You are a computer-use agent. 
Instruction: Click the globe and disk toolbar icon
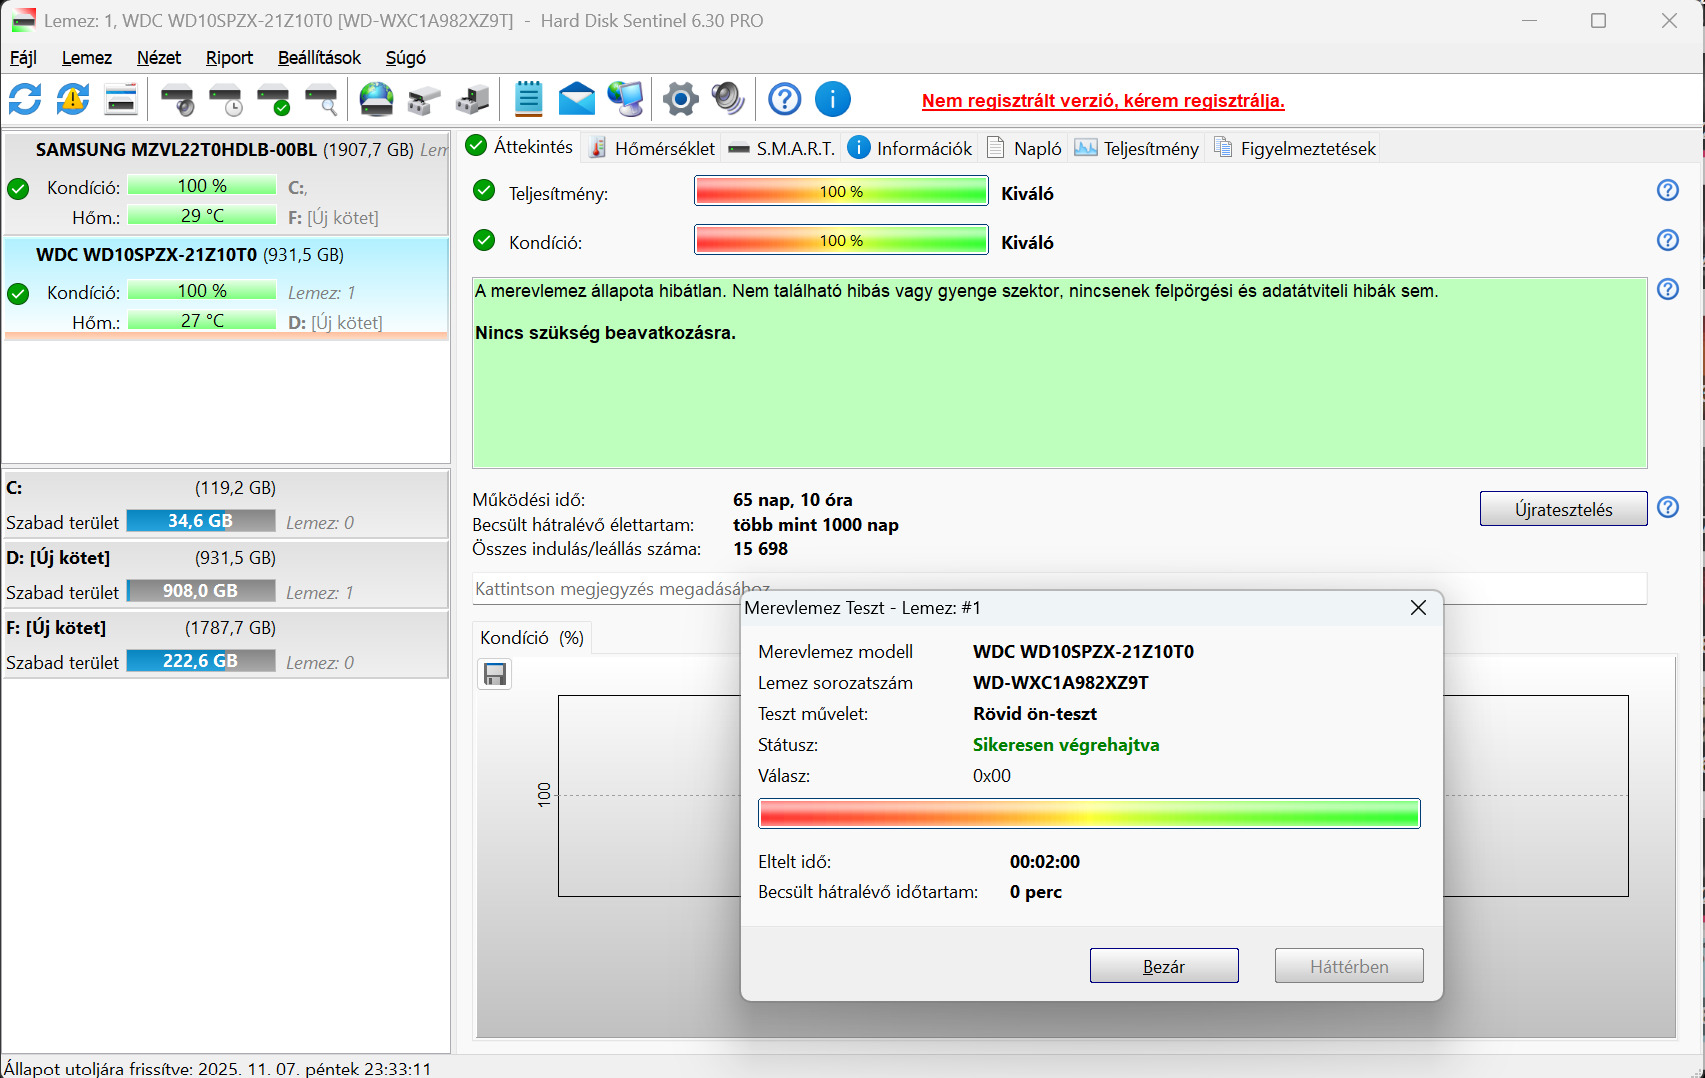(377, 99)
